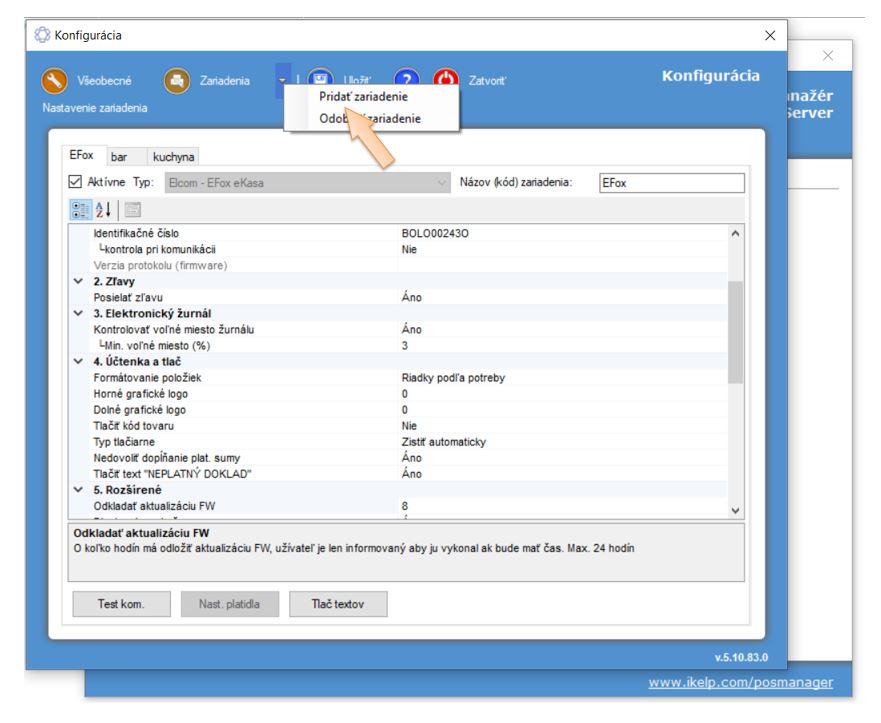Image resolution: width=881 pixels, height=723 pixels.
Task: Collapse the 4. Účtenka a tlač section
Action: [79, 362]
